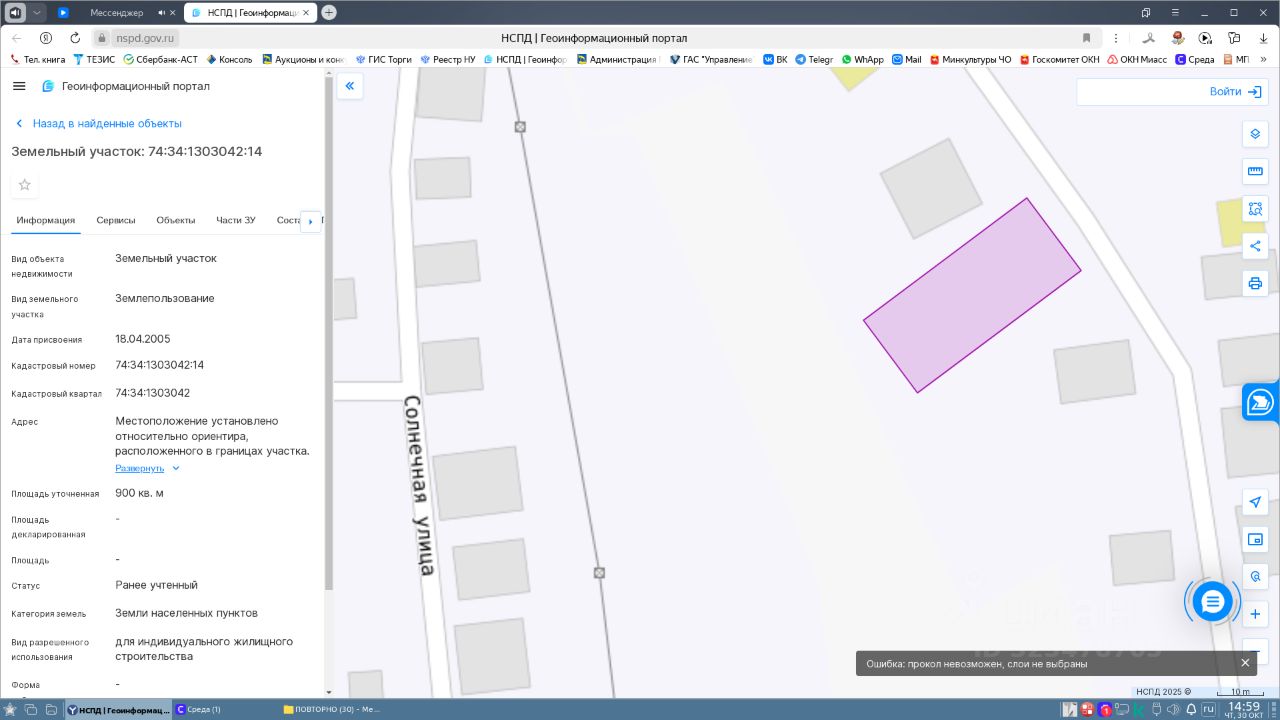Zoom in with the plus button
The width and height of the screenshot is (1280, 720).
[1255, 614]
